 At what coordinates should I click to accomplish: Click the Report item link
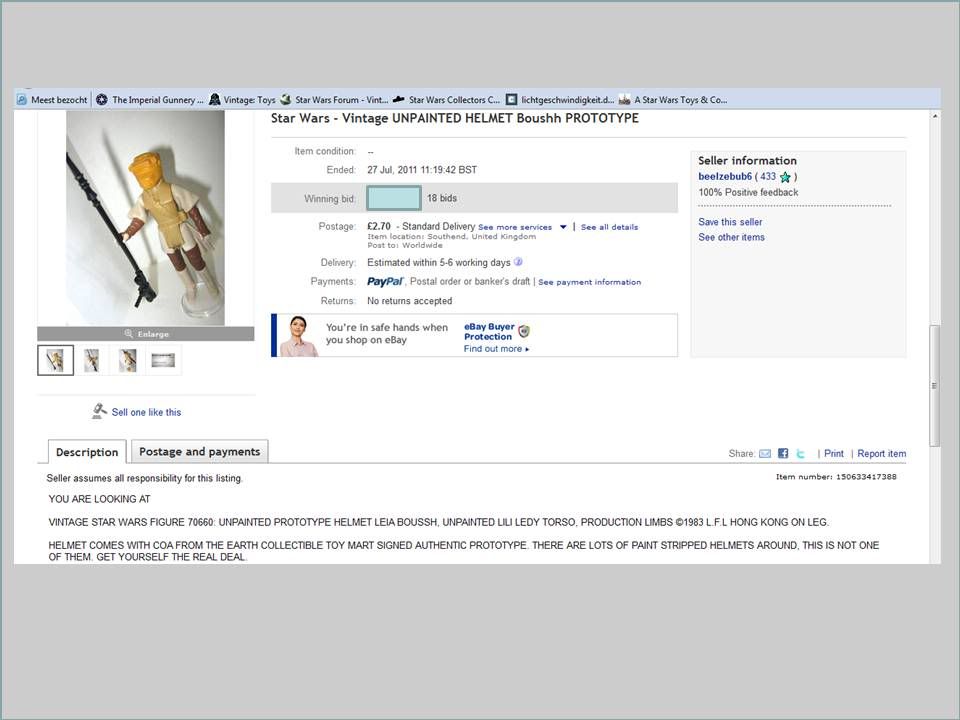tap(882, 454)
